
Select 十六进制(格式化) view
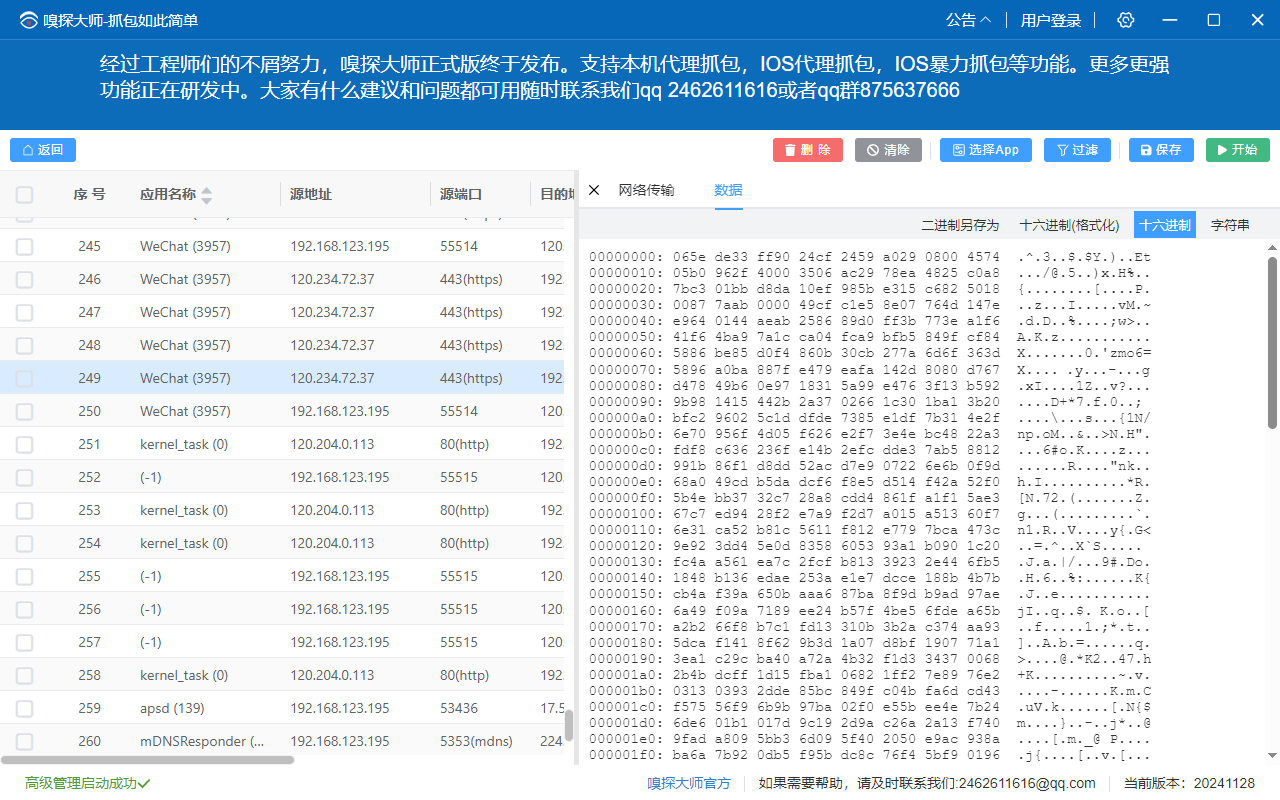[x=1069, y=225]
